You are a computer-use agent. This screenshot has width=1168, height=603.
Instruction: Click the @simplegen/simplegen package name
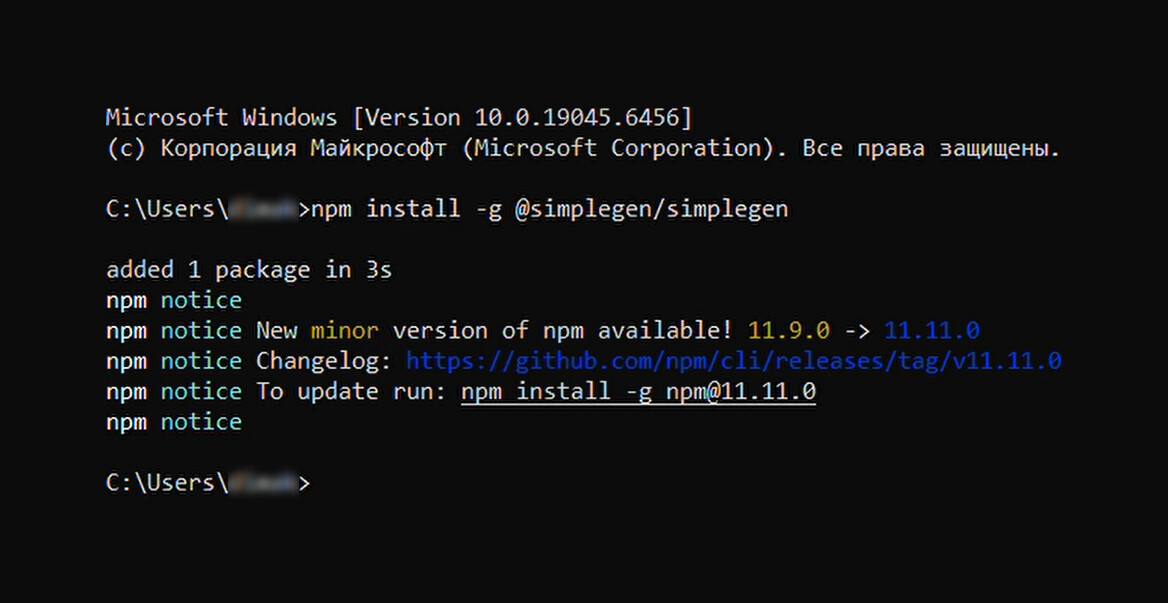pyautogui.click(x=651, y=209)
